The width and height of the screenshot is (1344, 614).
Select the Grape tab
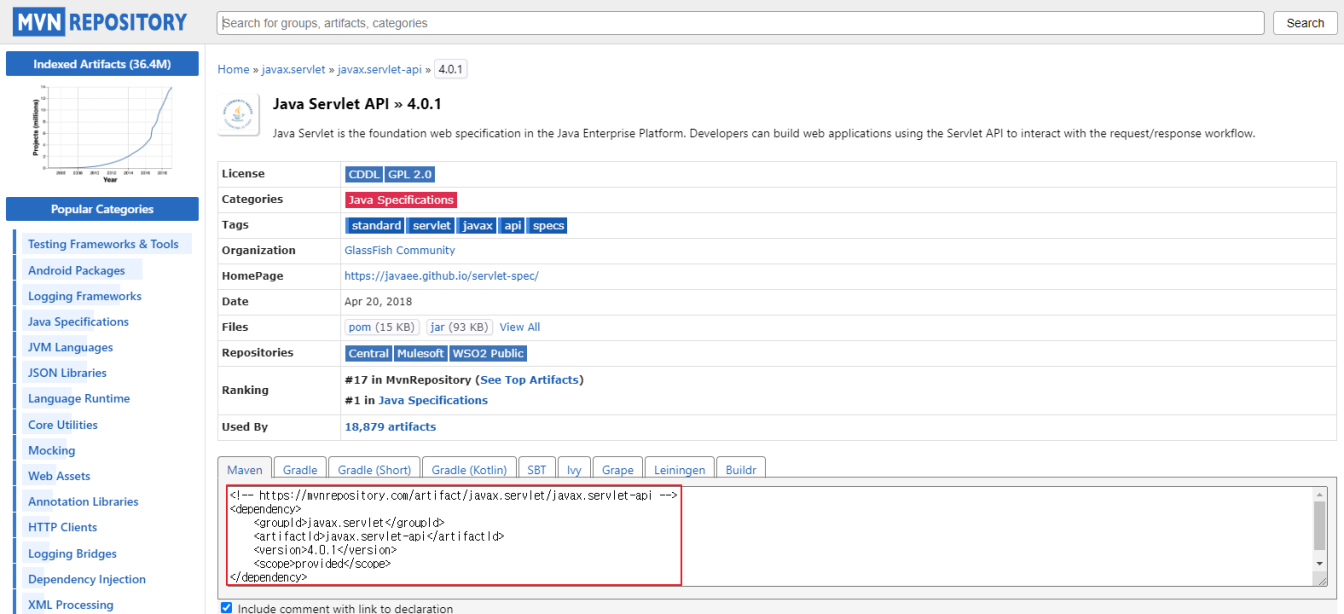617,469
